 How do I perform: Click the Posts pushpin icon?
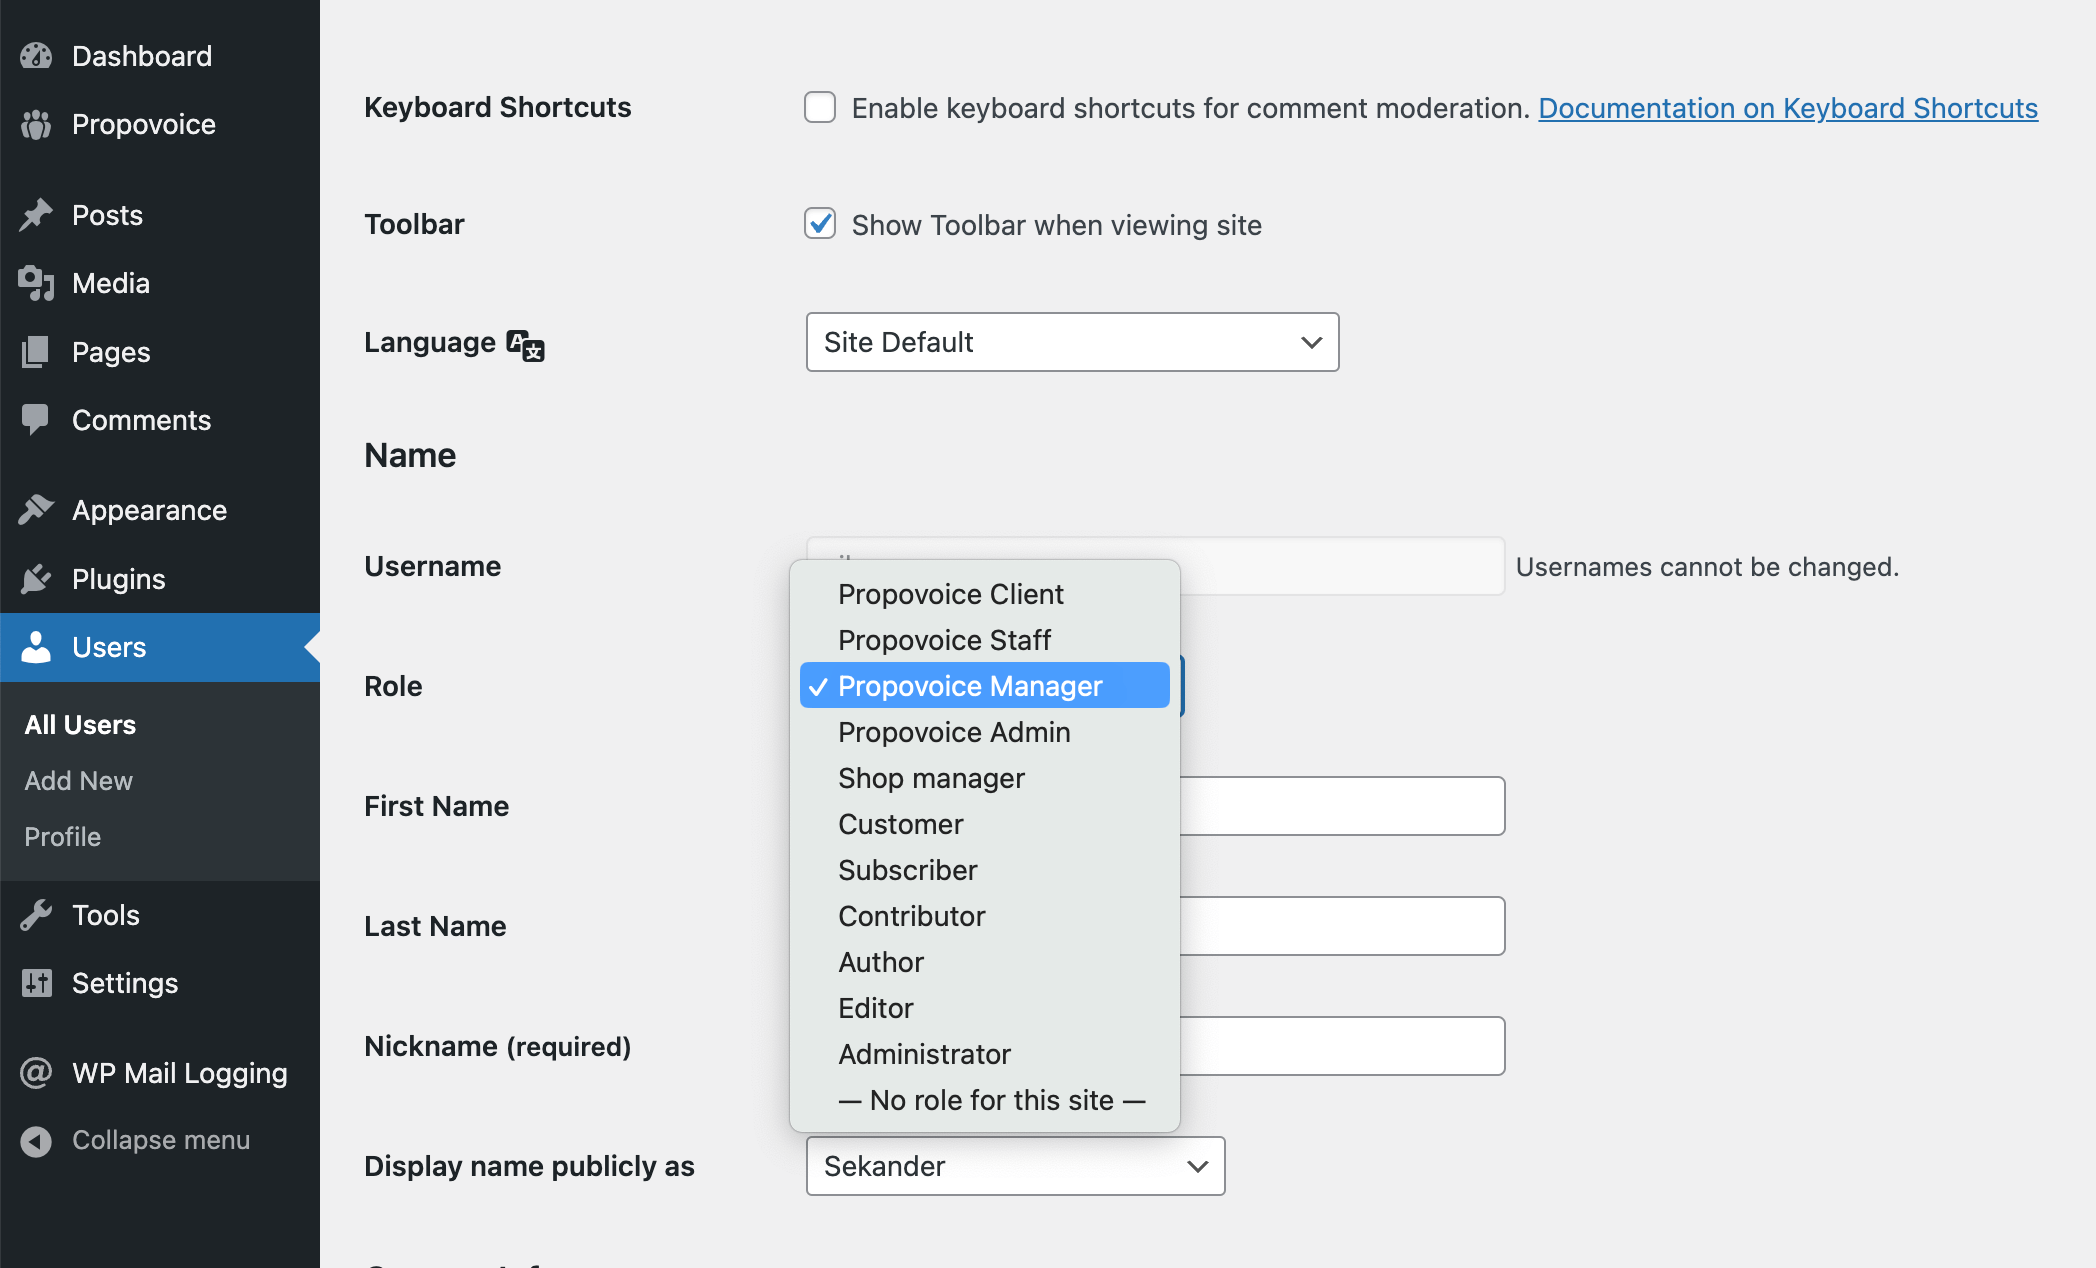pos(36,215)
